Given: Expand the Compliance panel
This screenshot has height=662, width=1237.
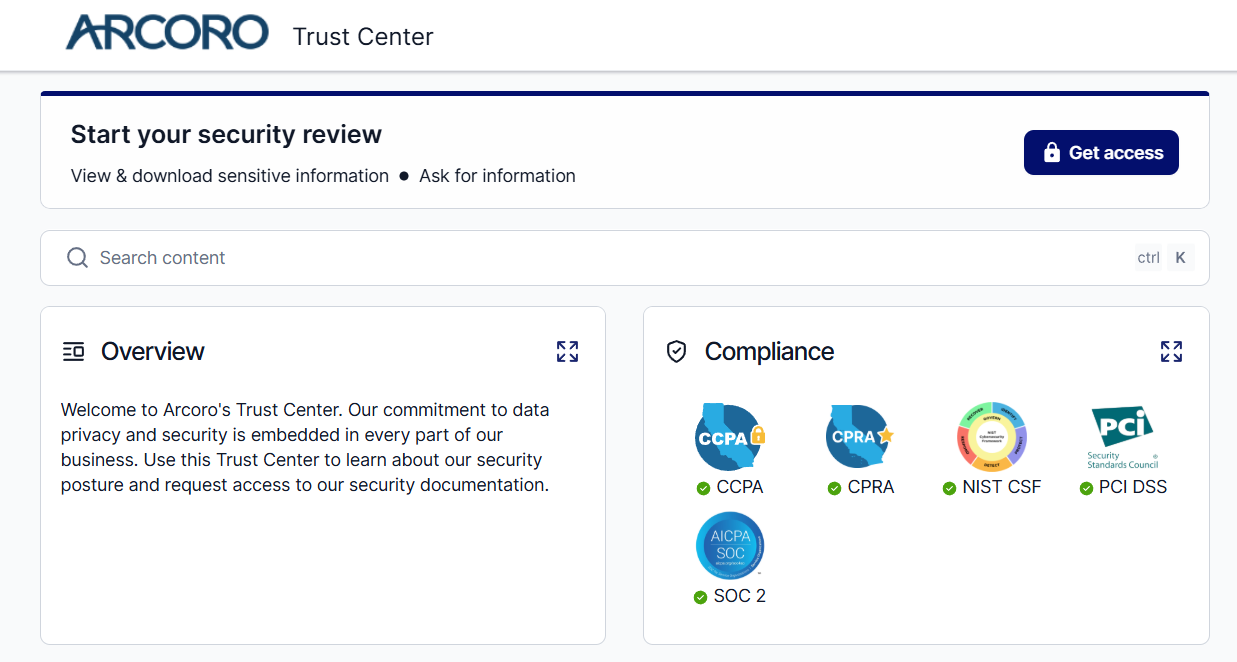Looking at the screenshot, I should (1171, 351).
